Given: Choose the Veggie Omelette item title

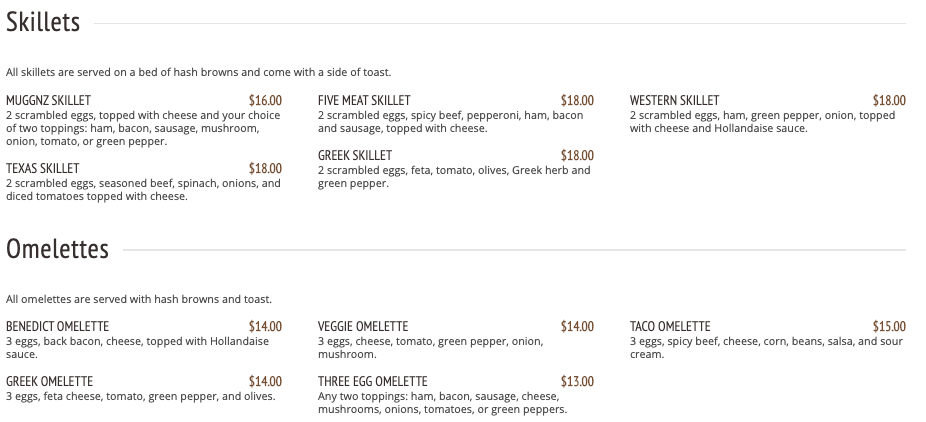Looking at the screenshot, I should (x=363, y=327).
